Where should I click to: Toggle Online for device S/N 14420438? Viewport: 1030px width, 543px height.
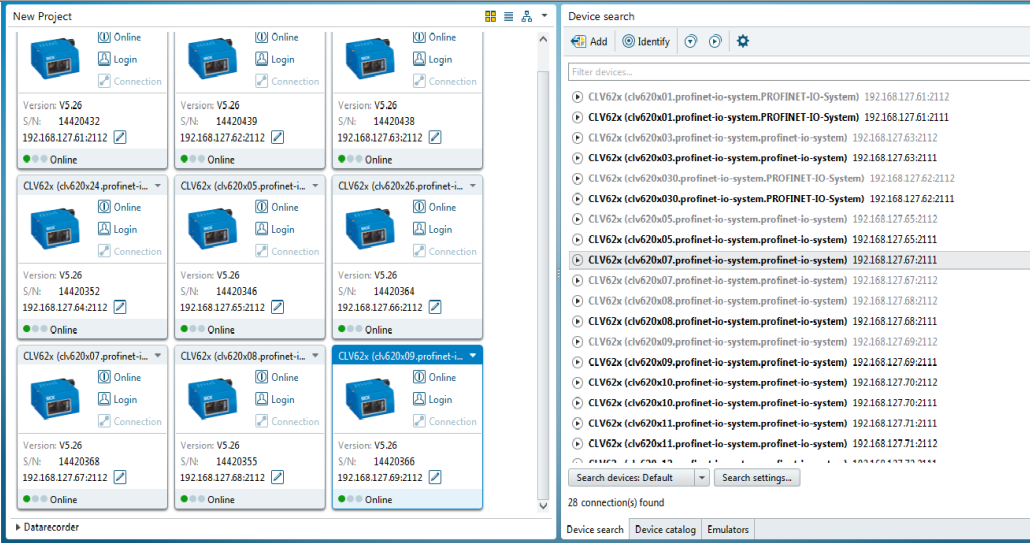pos(435,37)
